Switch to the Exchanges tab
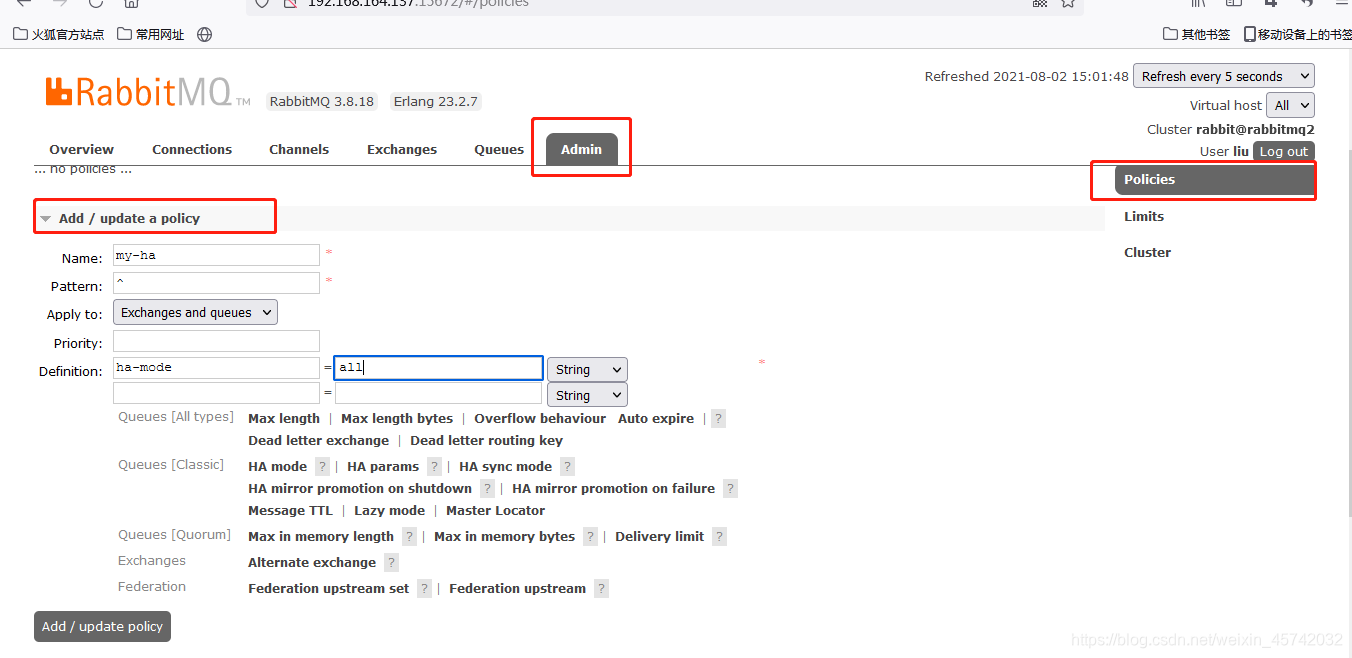The width and height of the screenshot is (1352, 658). pos(402,149)
